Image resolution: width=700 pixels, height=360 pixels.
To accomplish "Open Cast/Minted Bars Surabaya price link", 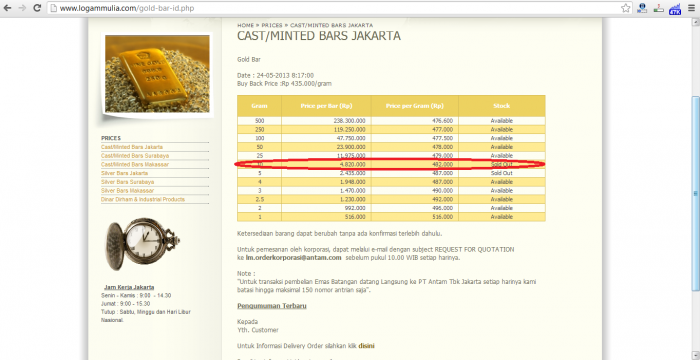I will point(135,155).
